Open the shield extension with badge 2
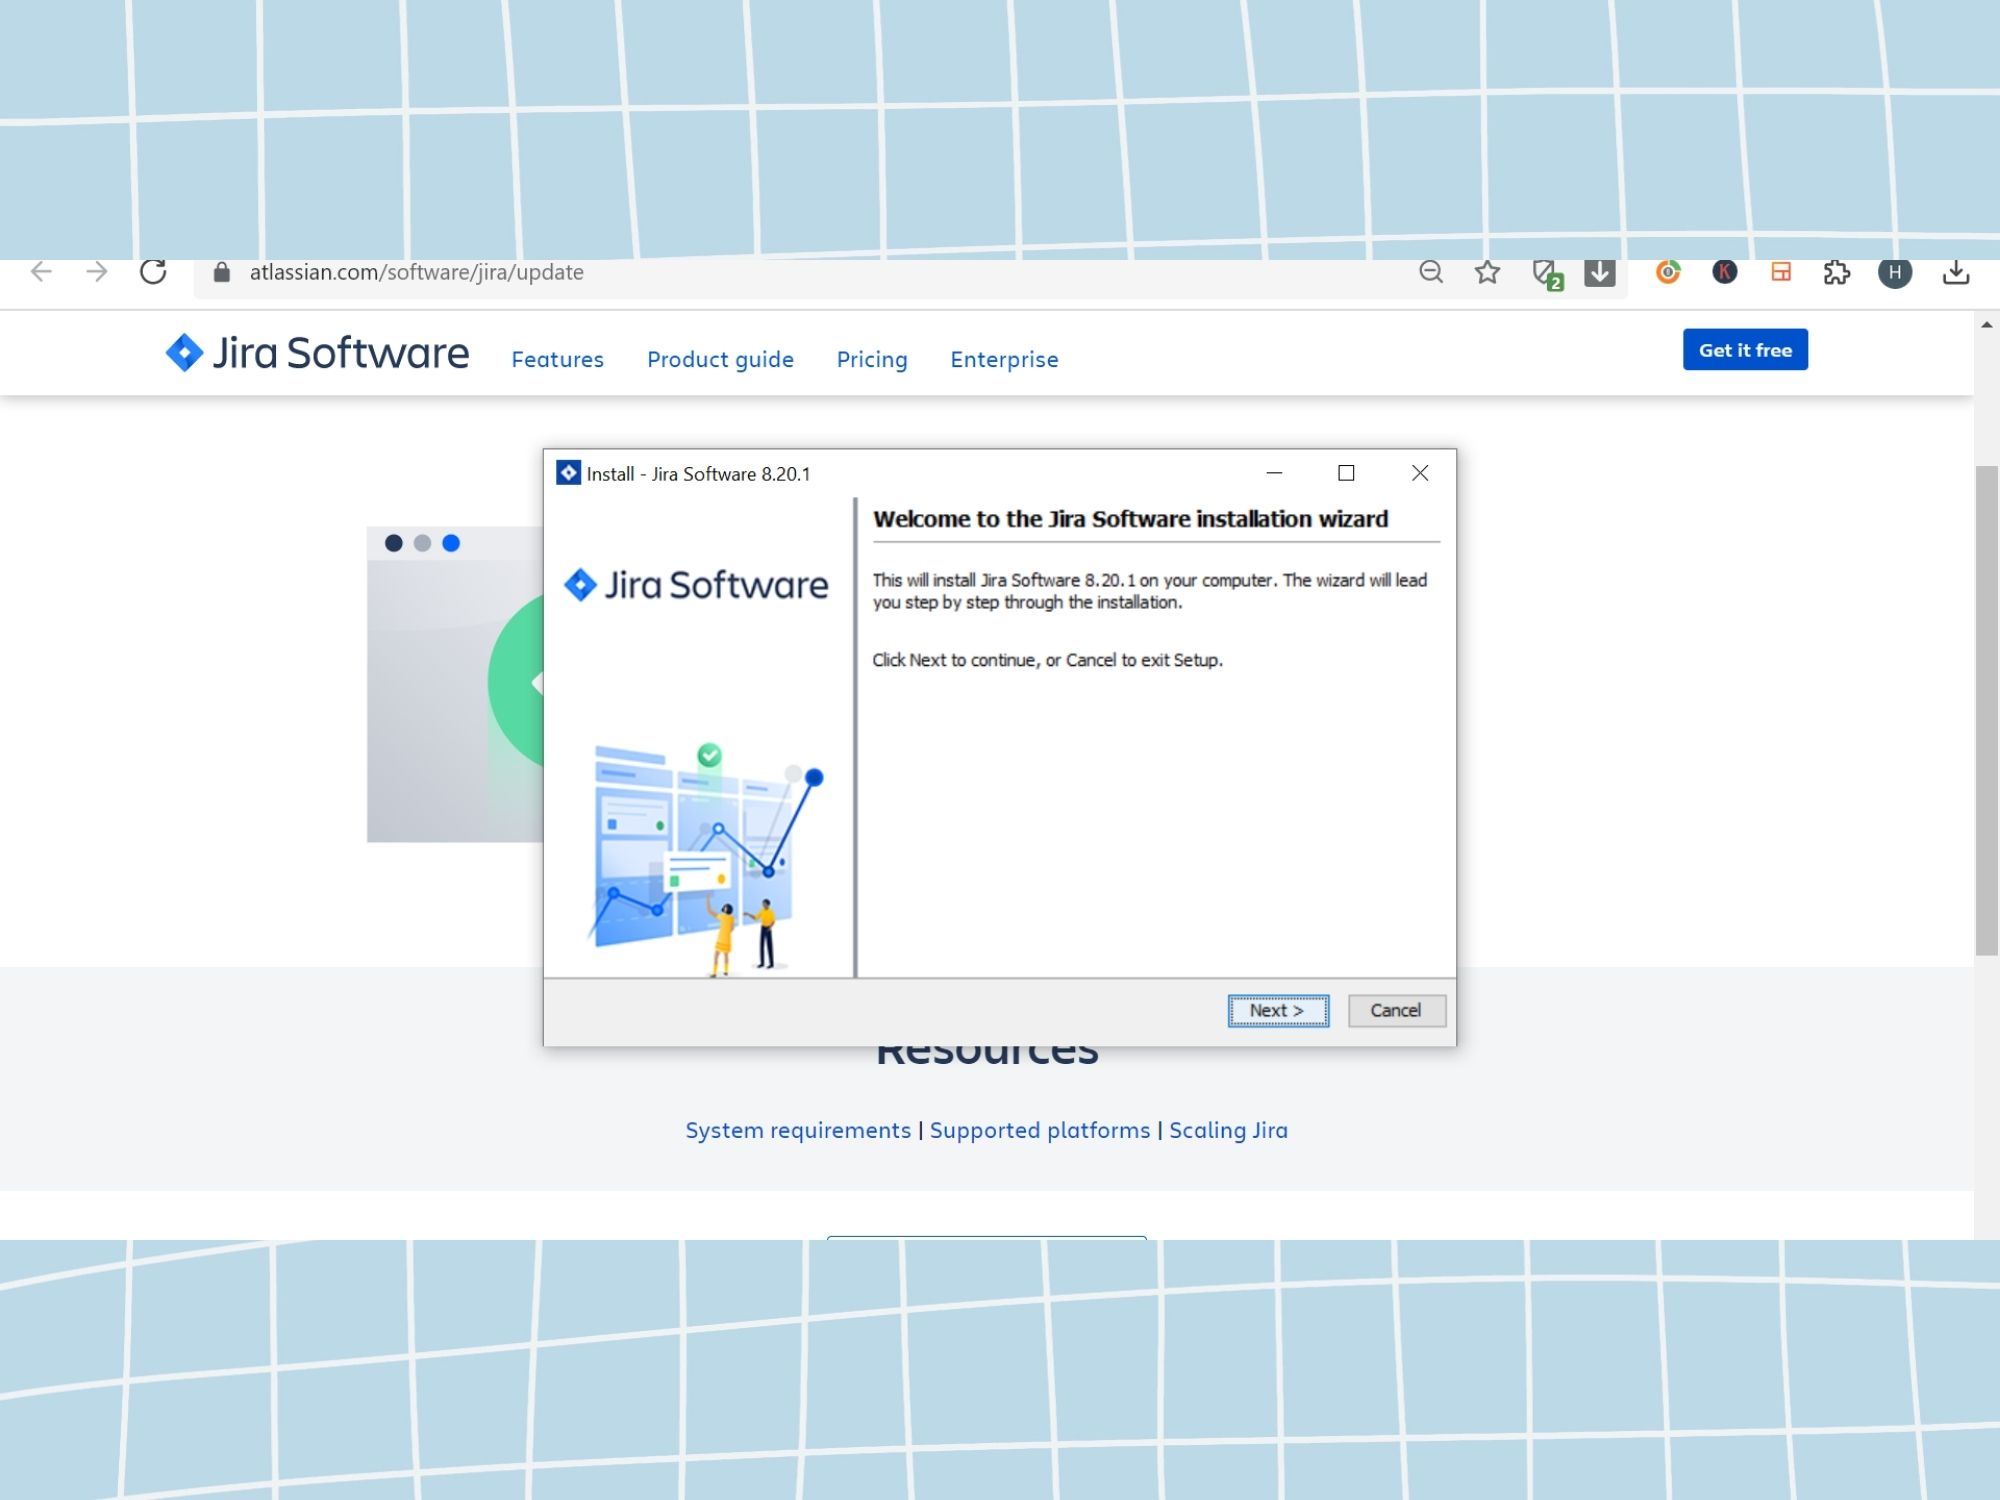 (x=1547, y=274)
